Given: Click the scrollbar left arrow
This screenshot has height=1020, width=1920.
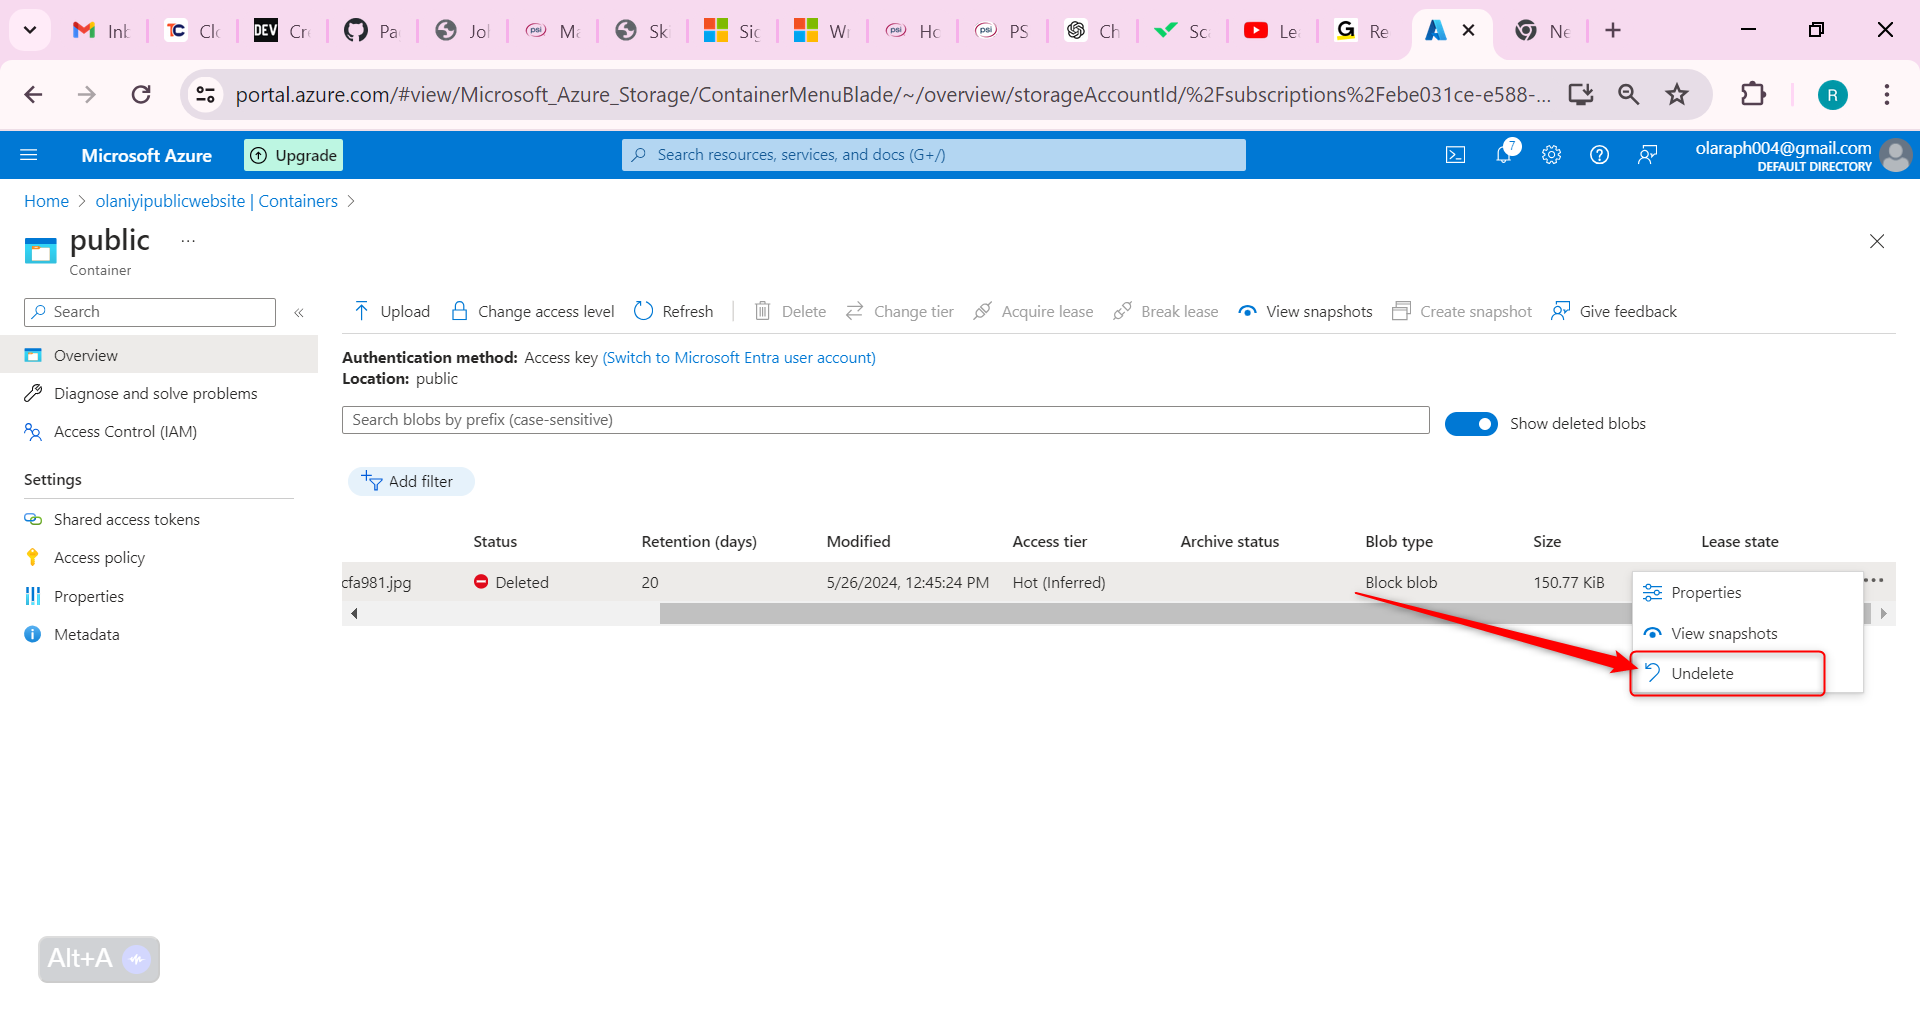Looking at the screenshot, I should pos(354,613).
